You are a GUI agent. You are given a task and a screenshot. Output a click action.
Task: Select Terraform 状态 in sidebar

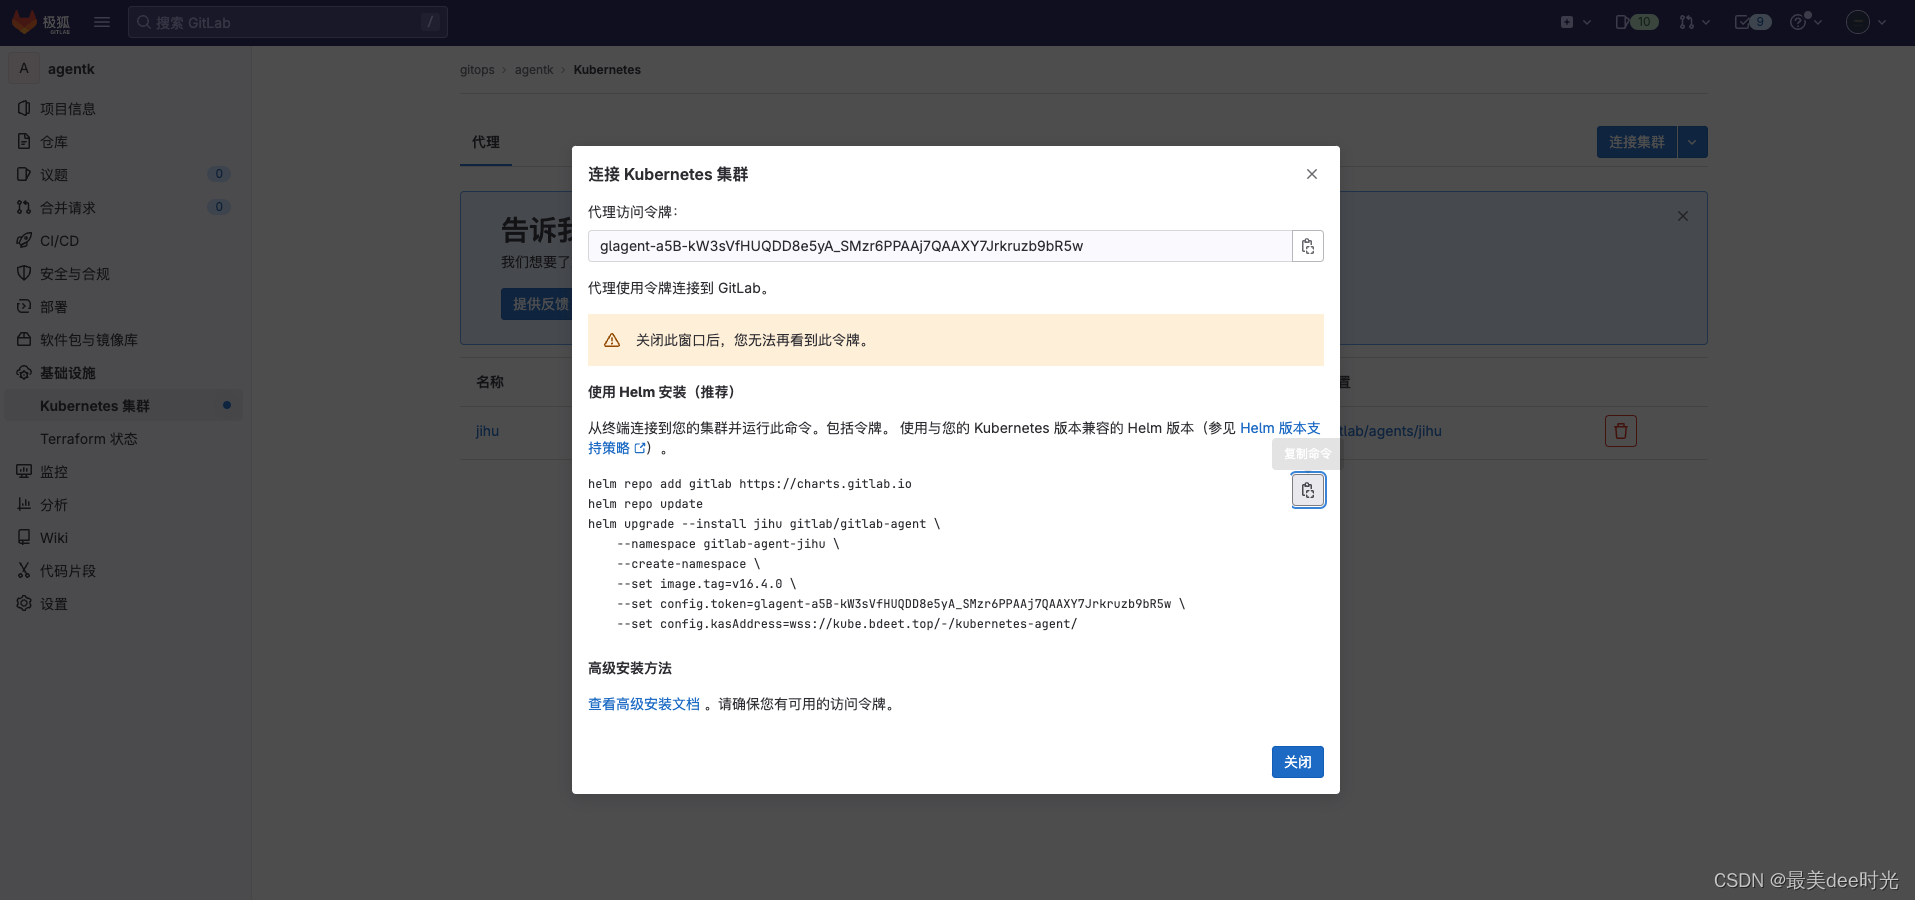click(89, 438)
